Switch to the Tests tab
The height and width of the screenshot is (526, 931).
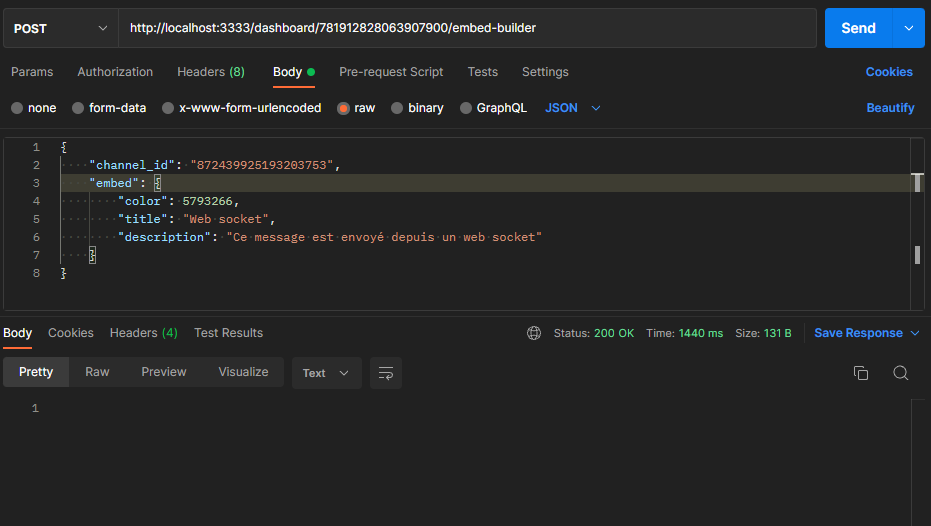[483, 72]
